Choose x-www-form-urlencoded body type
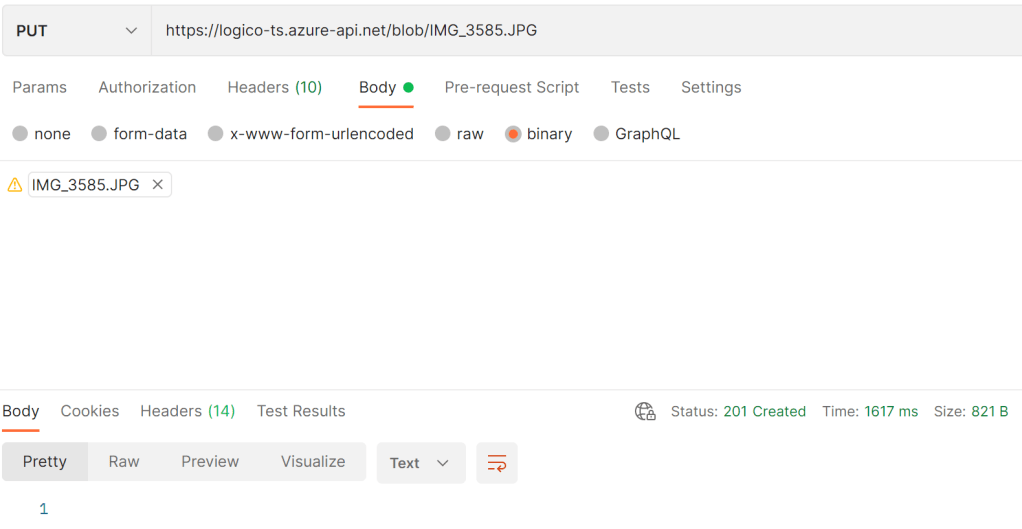Image resolution: width=1022 pixels, height=529 pixels. point(215,134)
